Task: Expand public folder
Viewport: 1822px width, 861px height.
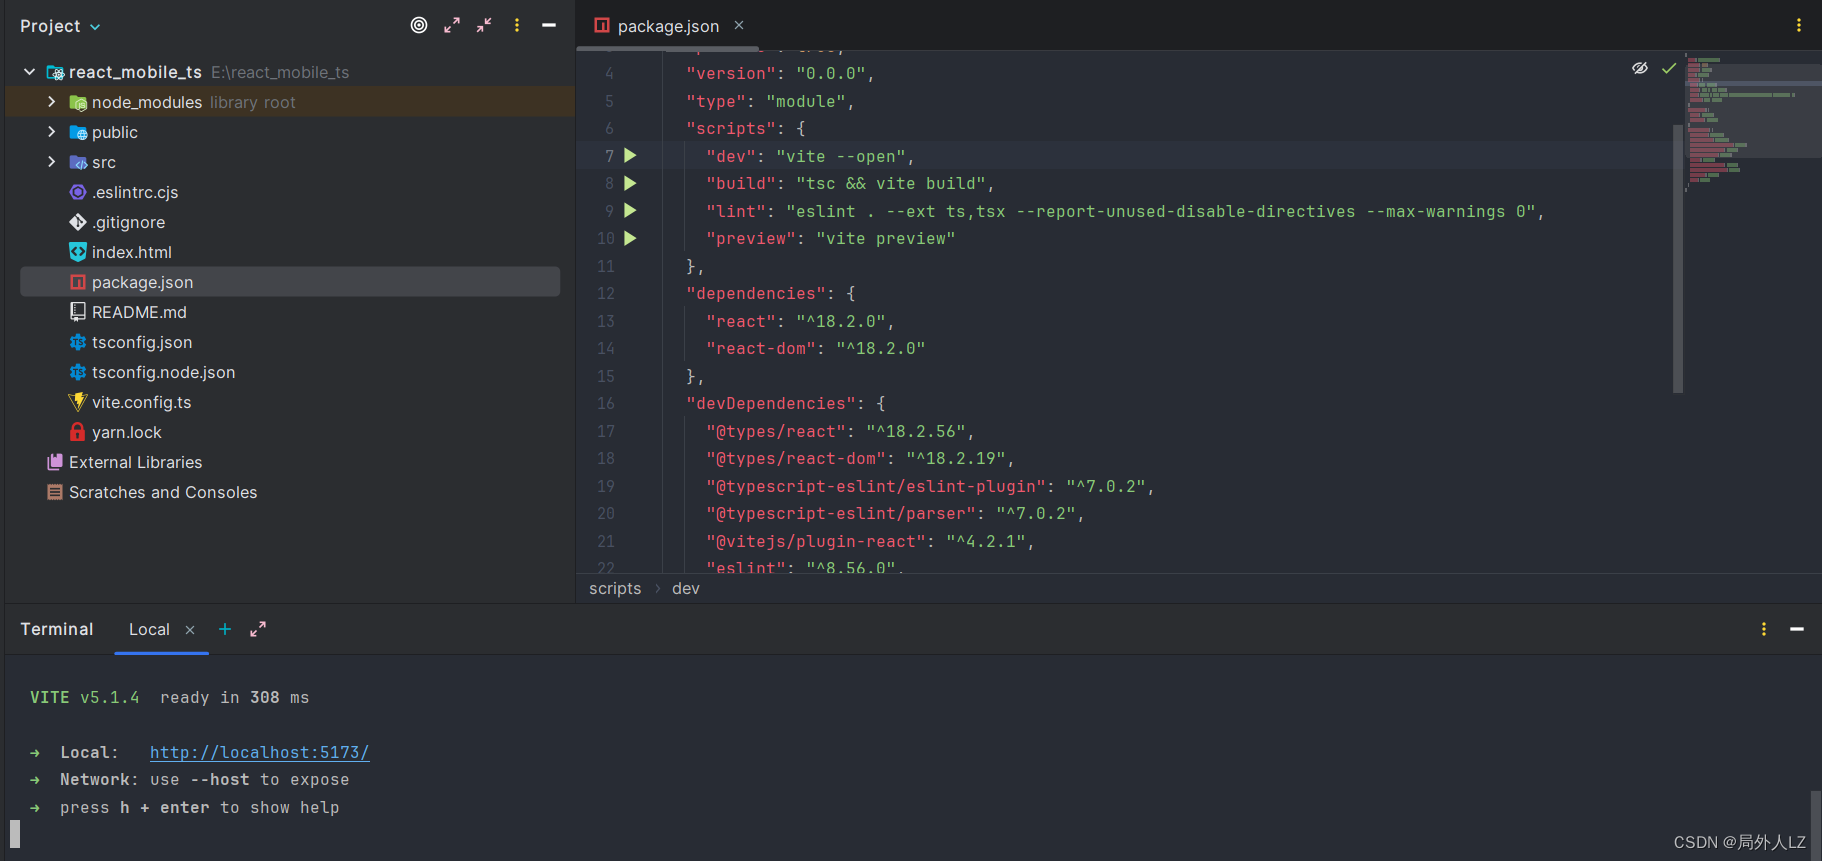Action: click(x=52, y=132)
